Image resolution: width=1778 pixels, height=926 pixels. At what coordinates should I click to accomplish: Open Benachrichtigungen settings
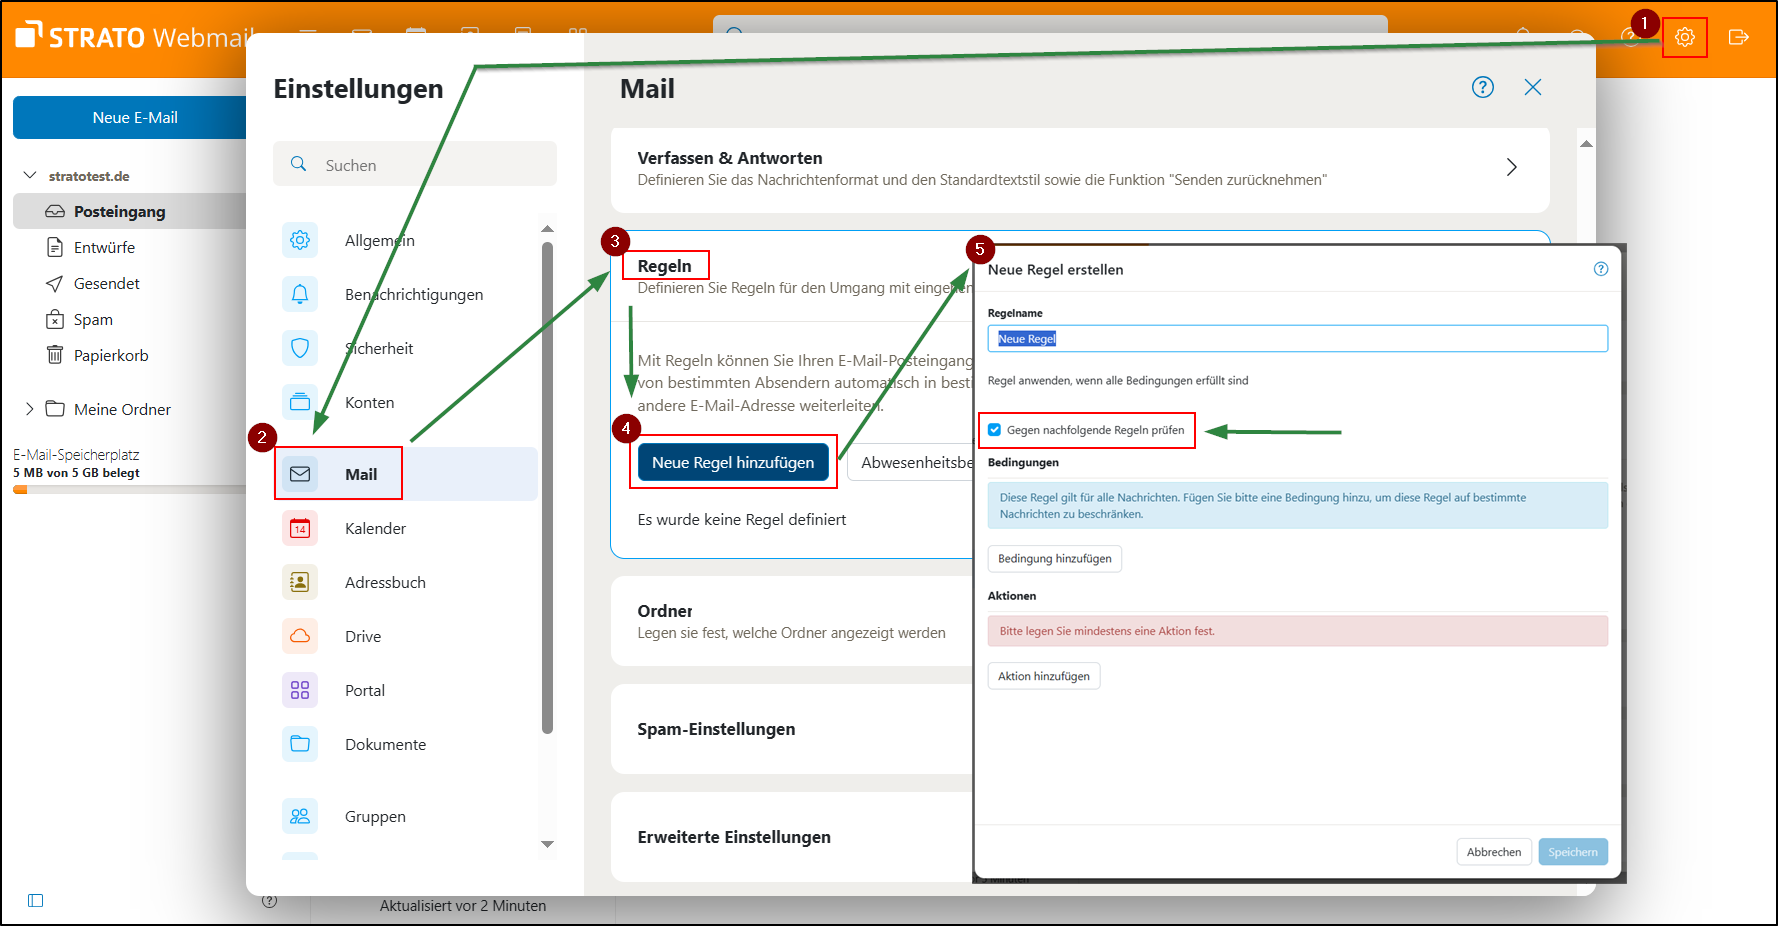[413, 294]
